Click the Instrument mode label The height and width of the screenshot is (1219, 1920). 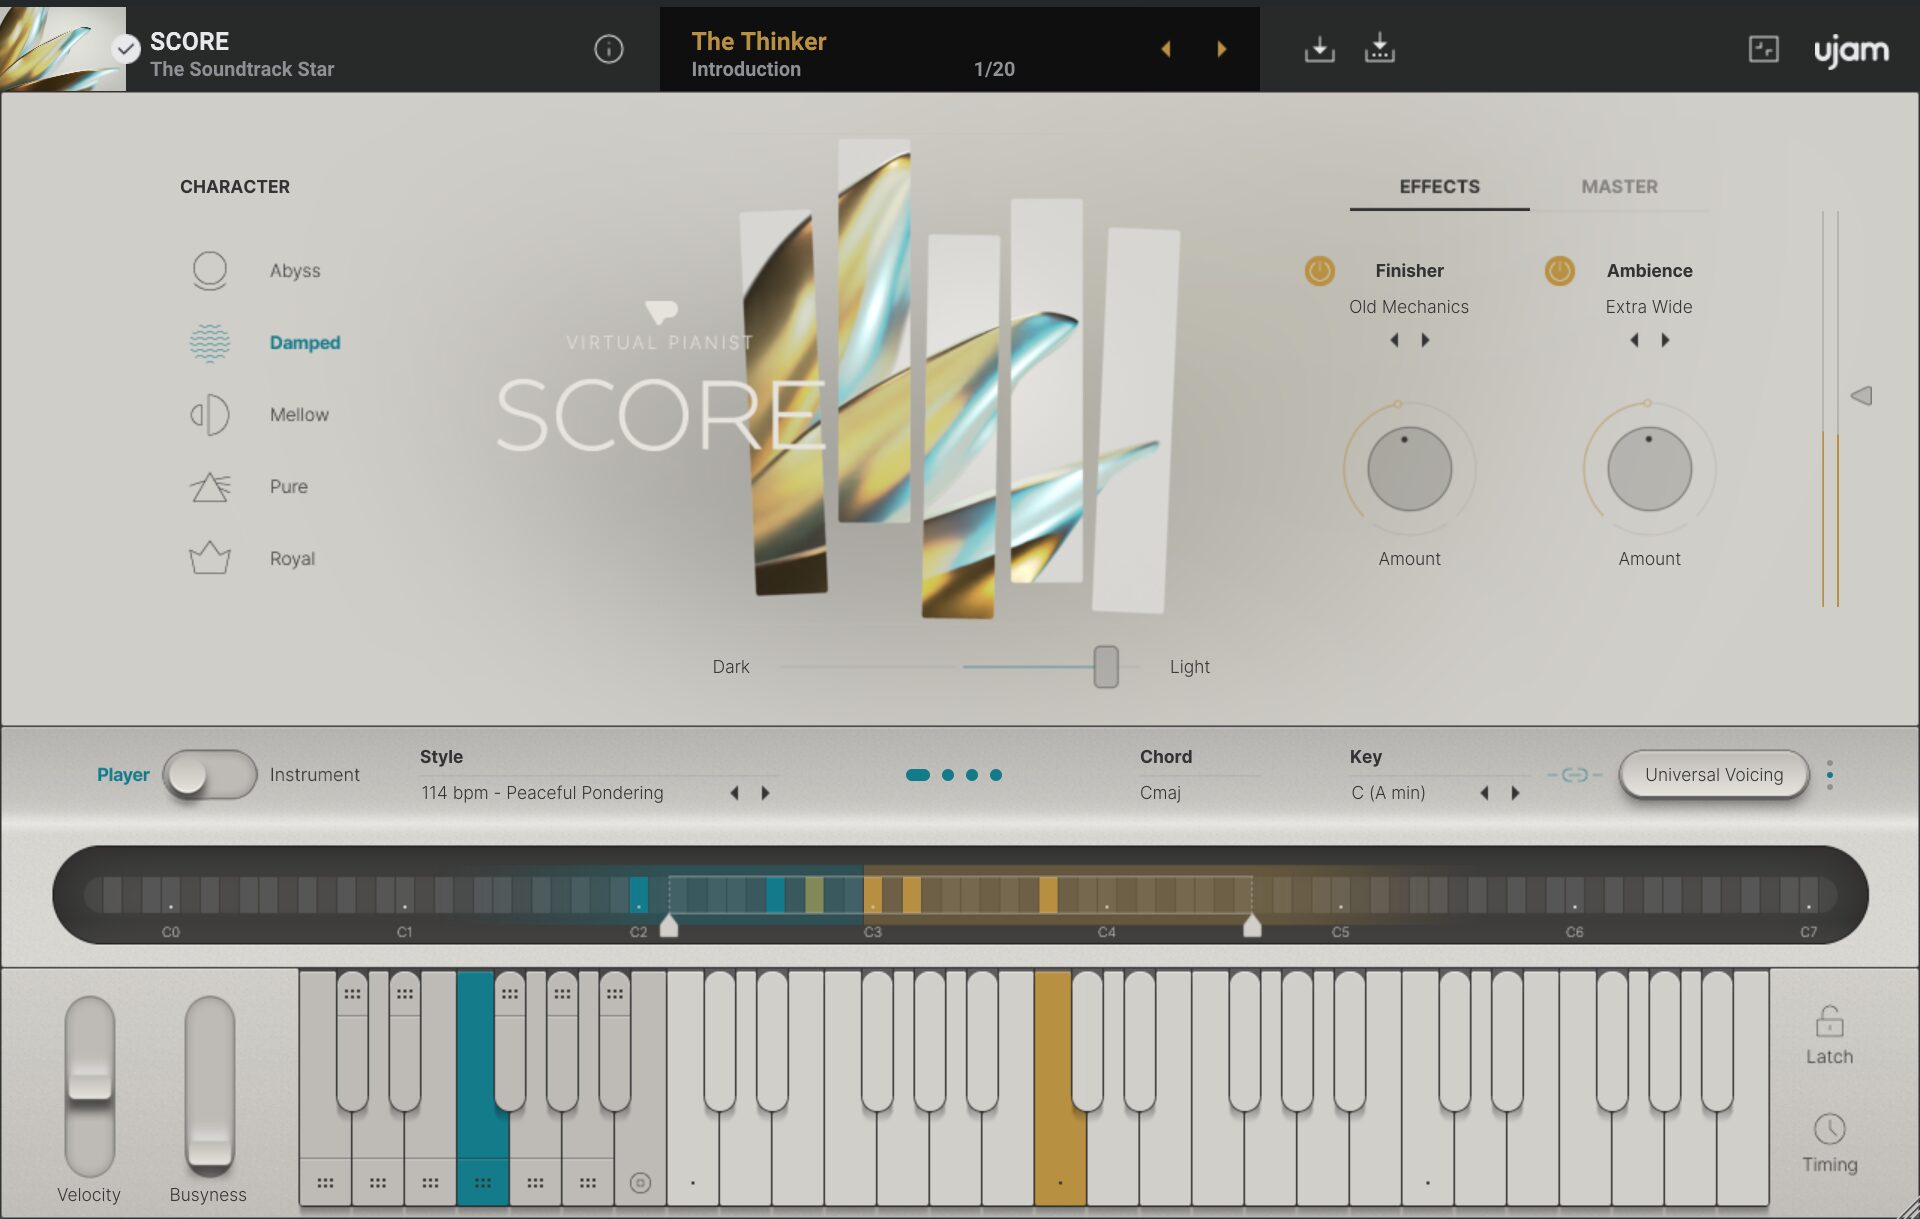coord(314,775)
